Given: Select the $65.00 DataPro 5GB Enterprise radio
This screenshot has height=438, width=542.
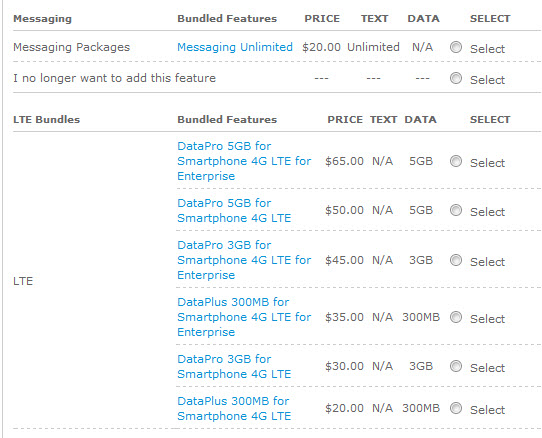Looking at the screenshot, I should [456, 161].
